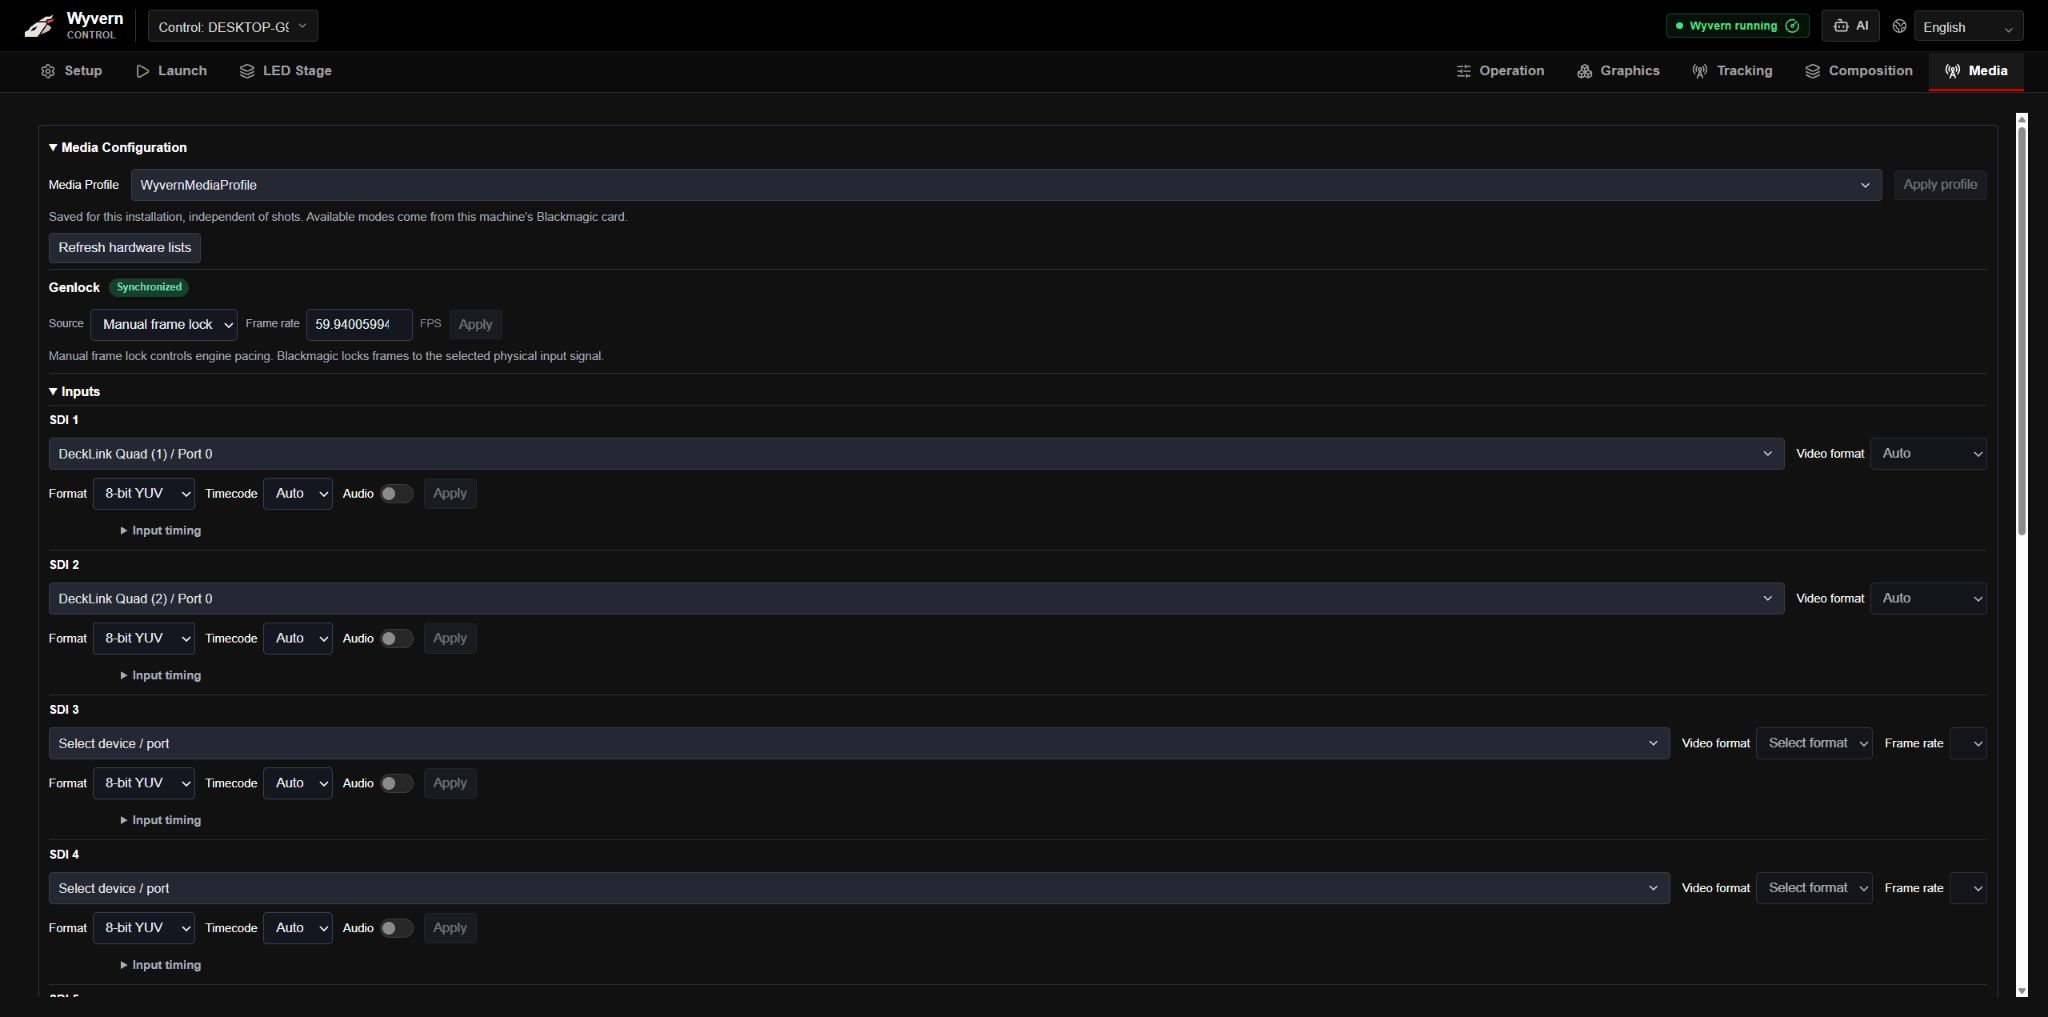The width and height of the screenshot is (2048, 1017).
Task: Click the Apply profile button
Action: 1940,185
